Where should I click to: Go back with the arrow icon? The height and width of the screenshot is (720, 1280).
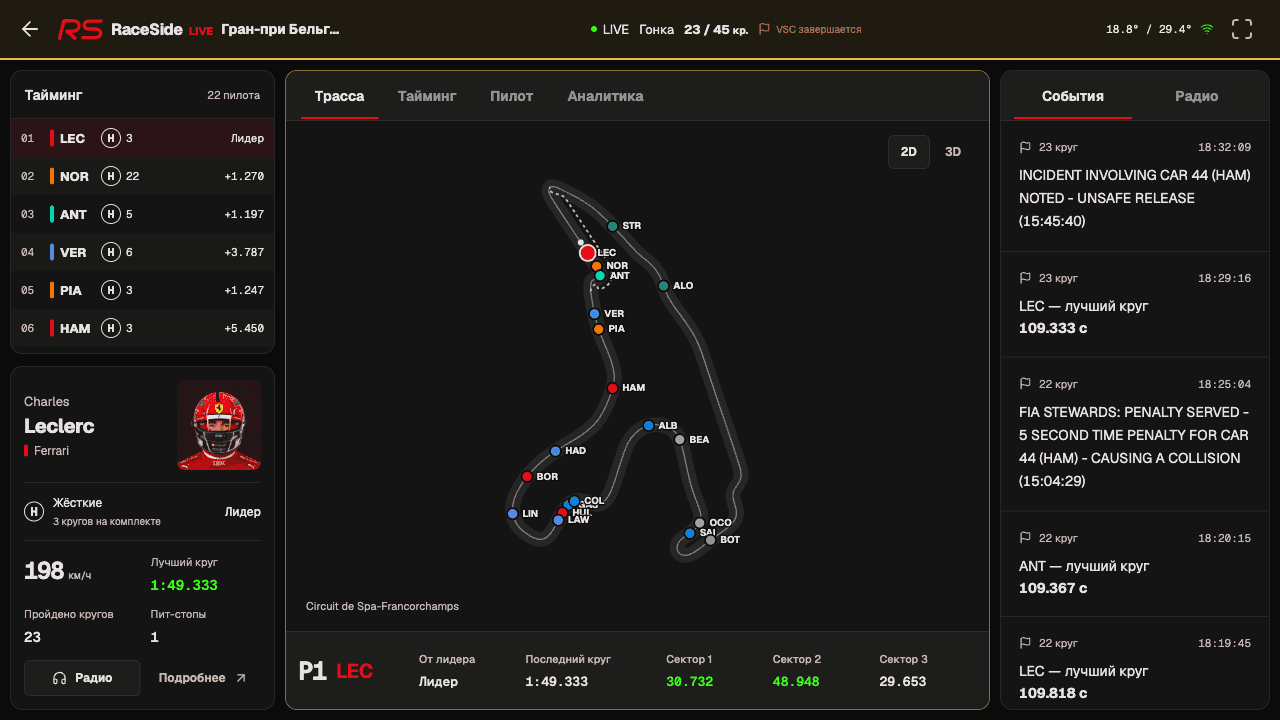[30, 29]
